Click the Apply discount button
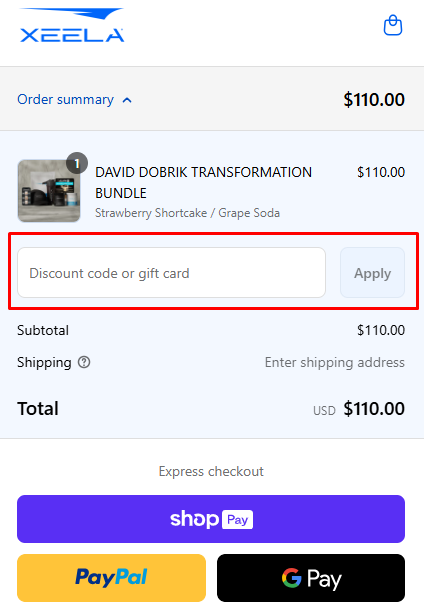Image resolution: width=424 pixels, height=609 pixels. click(x=372, y=273)
